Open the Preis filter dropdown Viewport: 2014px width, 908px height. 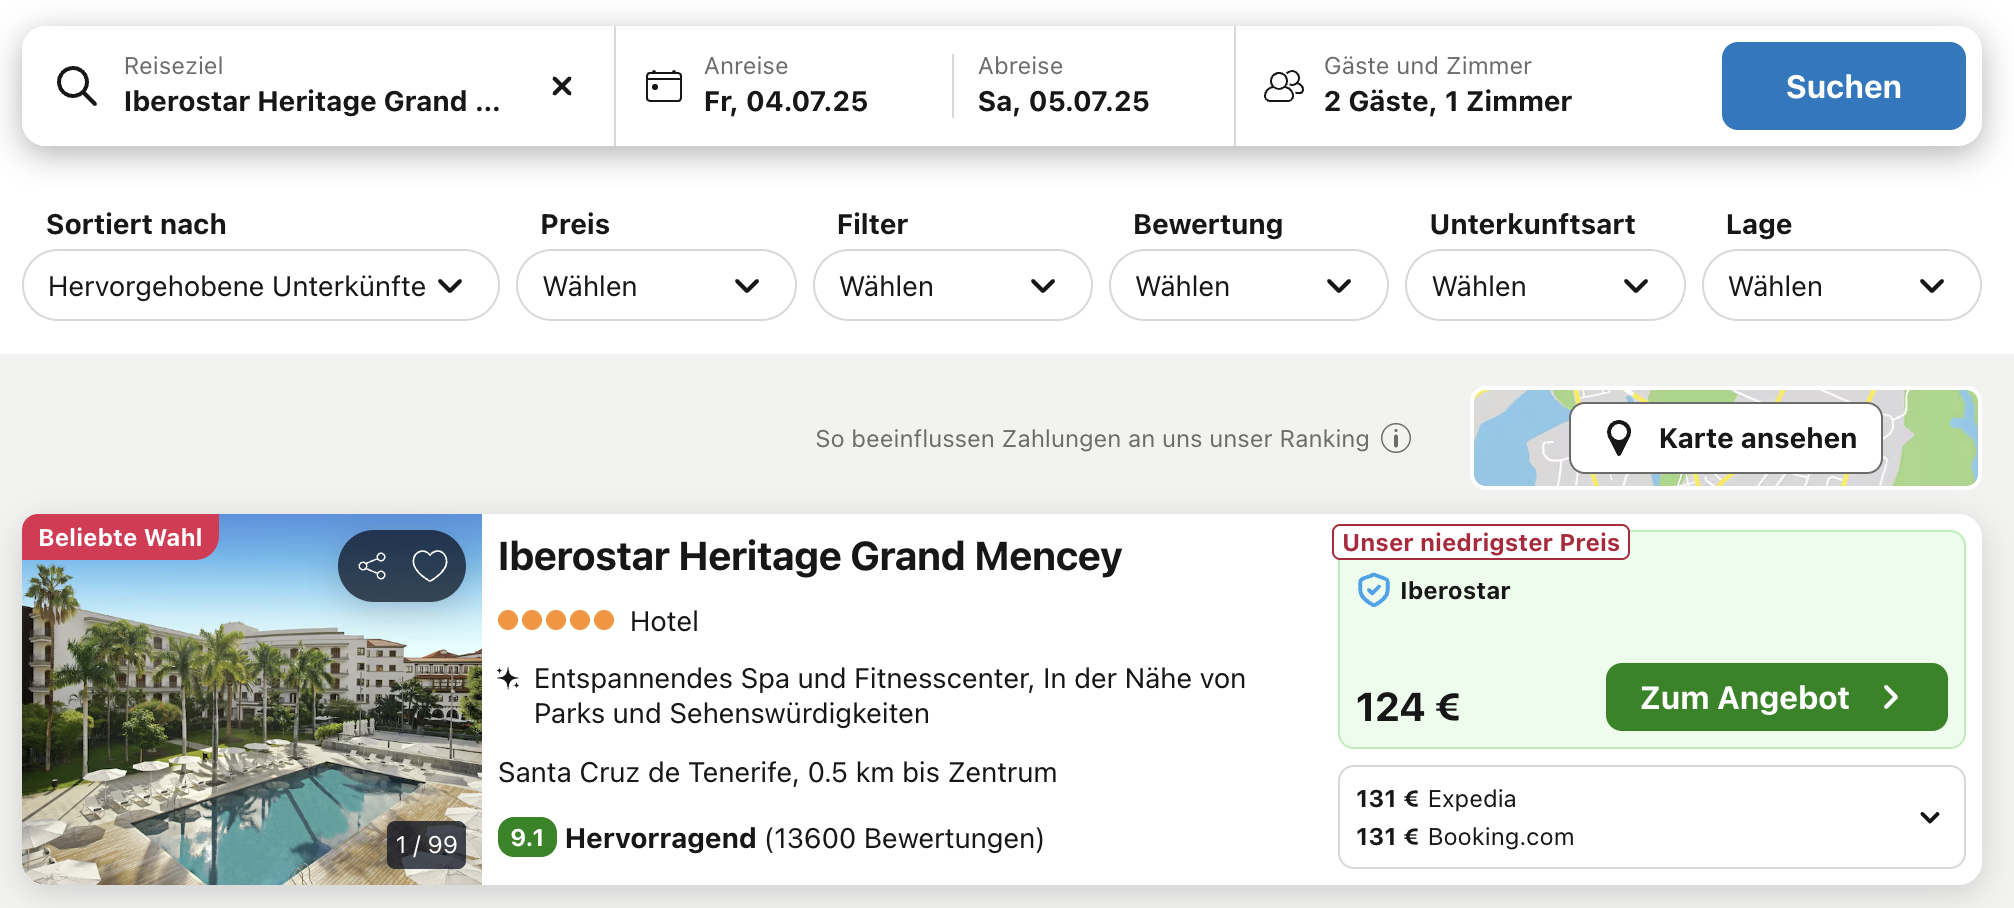(656, 285)
